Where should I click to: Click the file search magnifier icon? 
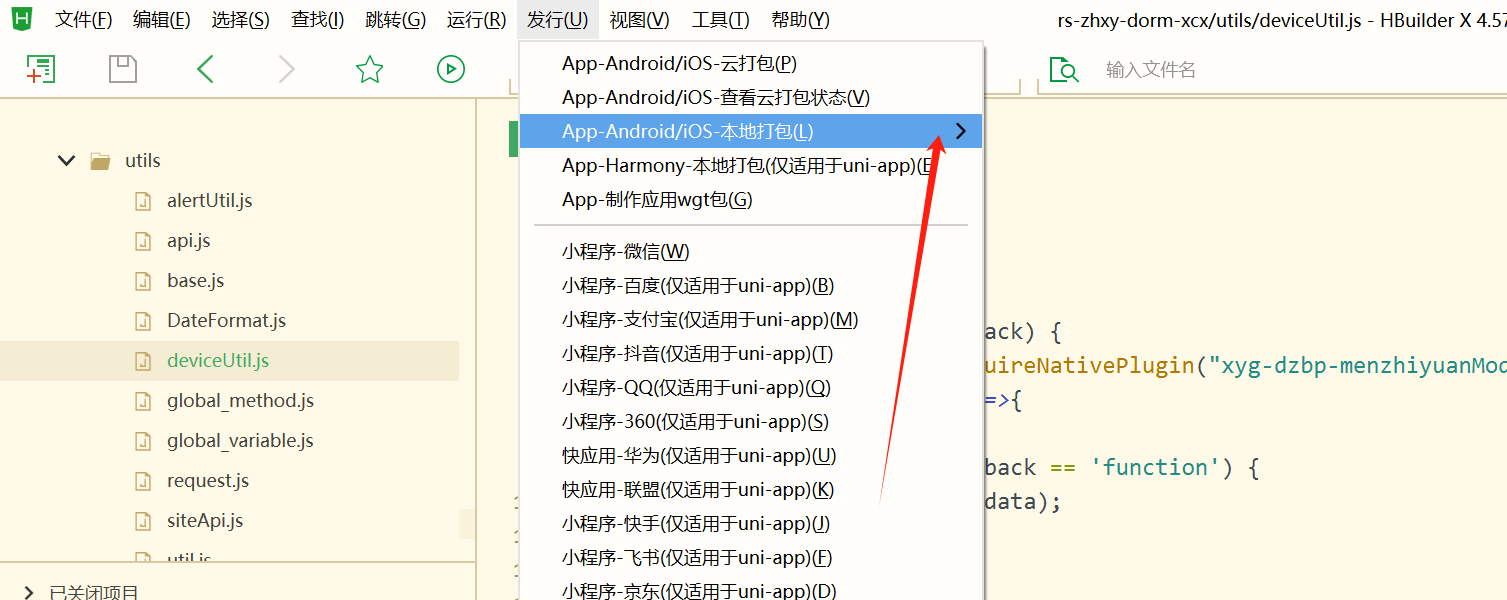(1064, 70)
